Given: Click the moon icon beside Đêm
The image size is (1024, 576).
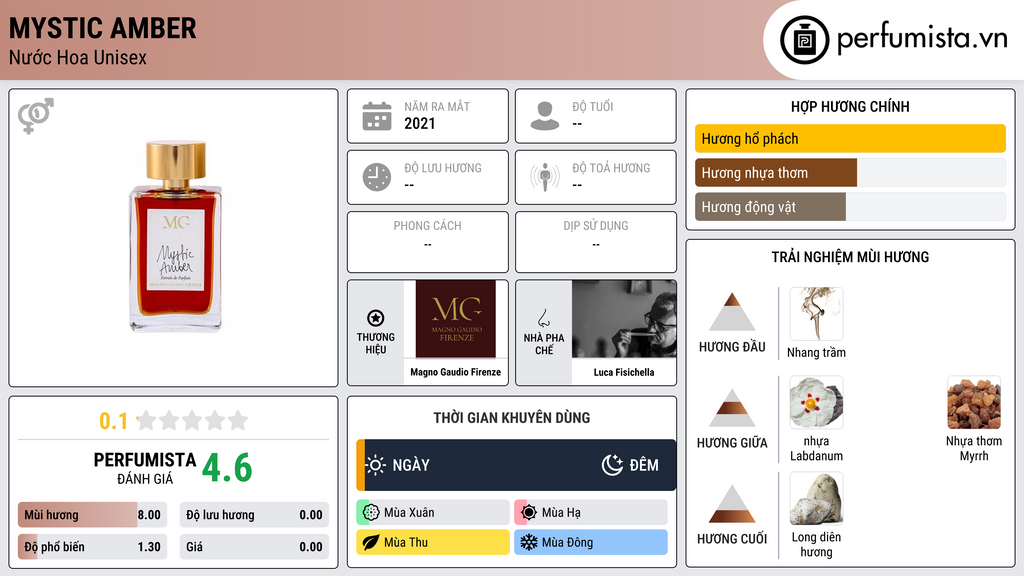Looking at the screenshot, I should pos(612,465).
